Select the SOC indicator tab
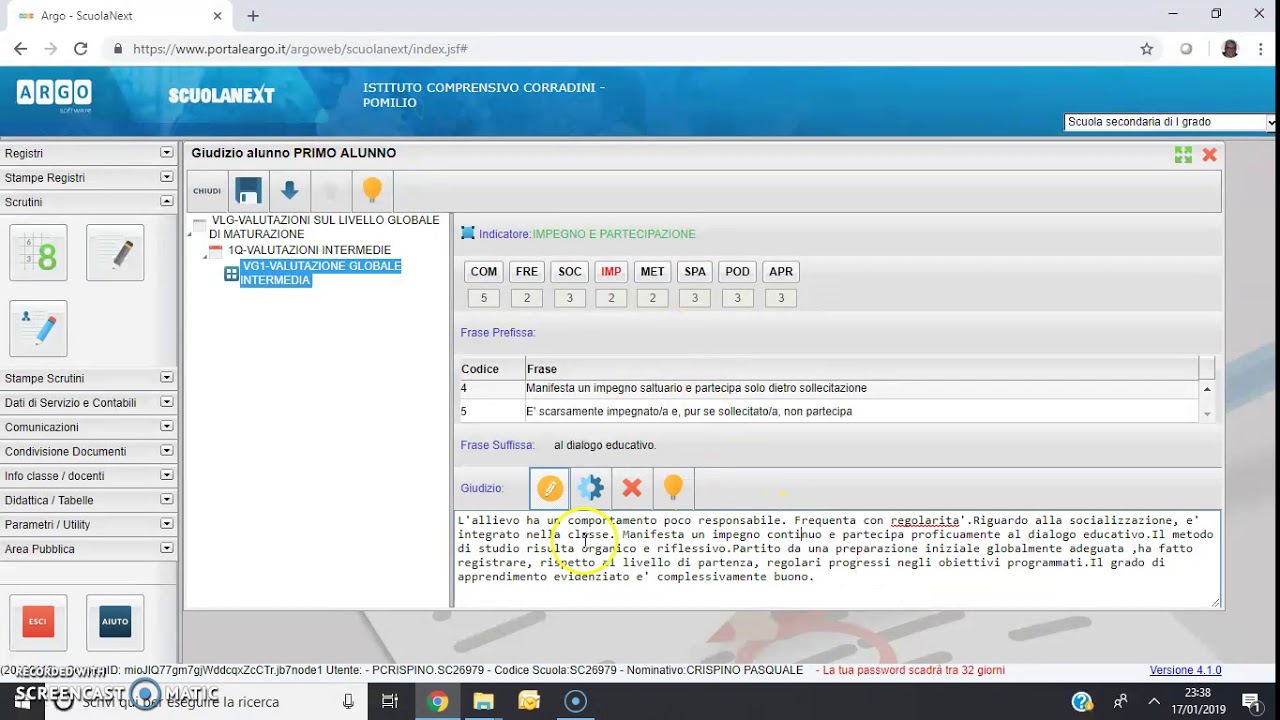The height and width of the screenshot is (720, 1280). click(x=570, y=272)
